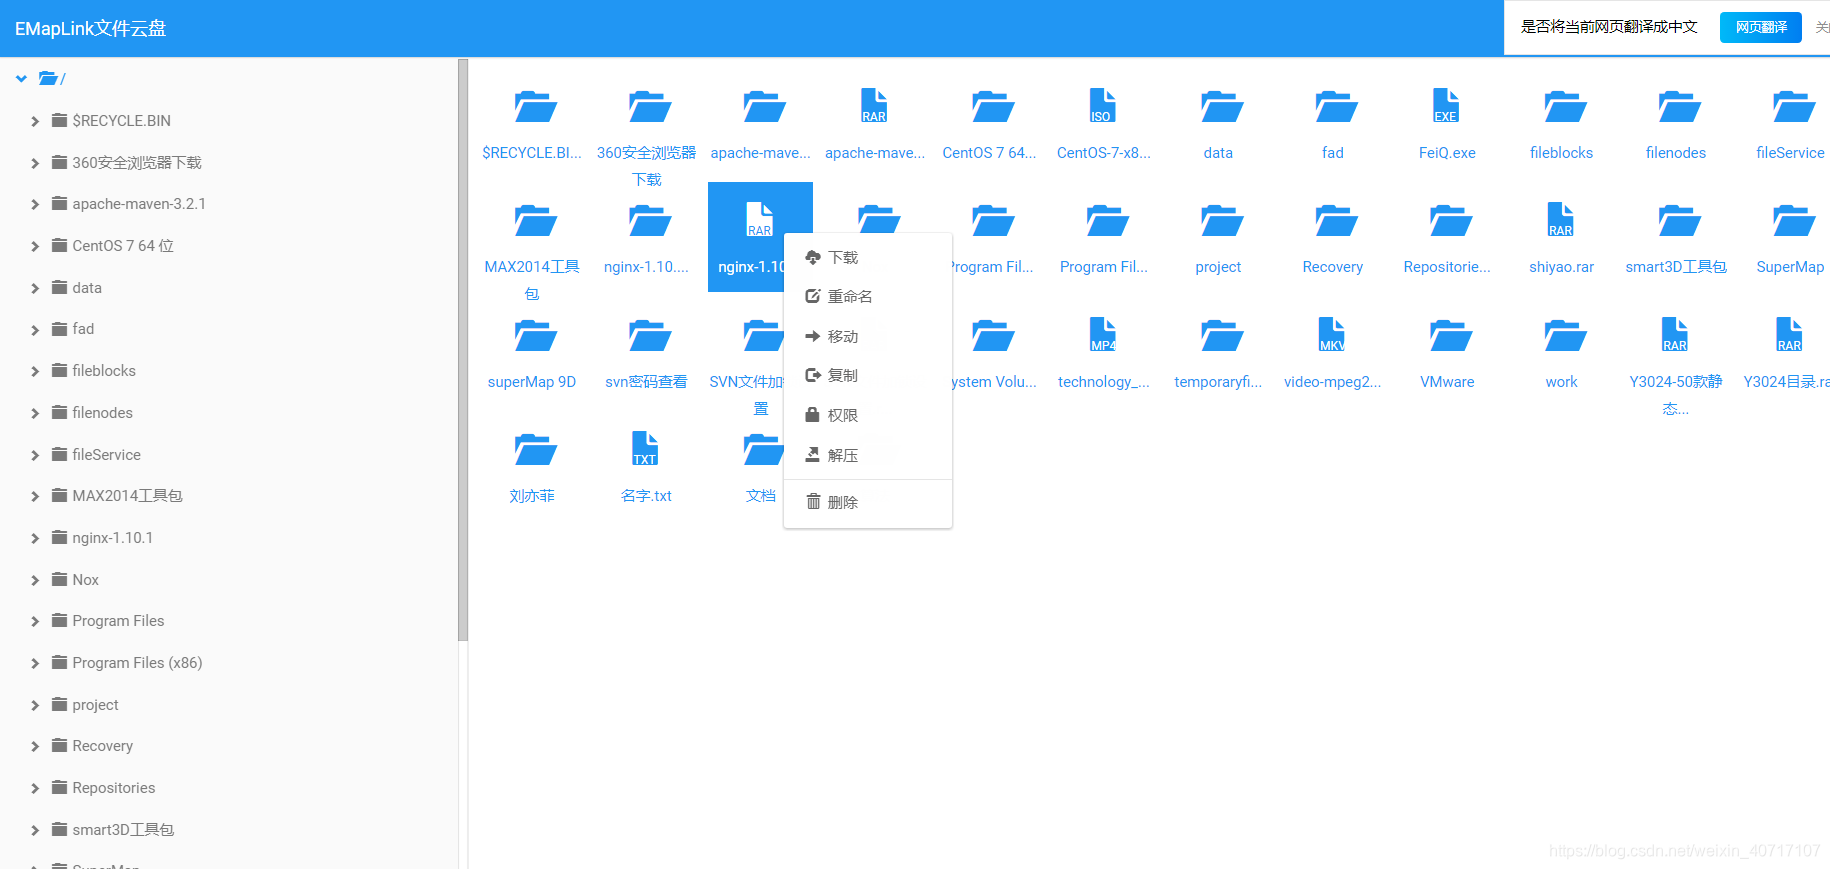Screen dimensions: 1830x869
Task: Open the $RECYCLE.BIN folder icon in grid
Action: (x=535, y=106)
